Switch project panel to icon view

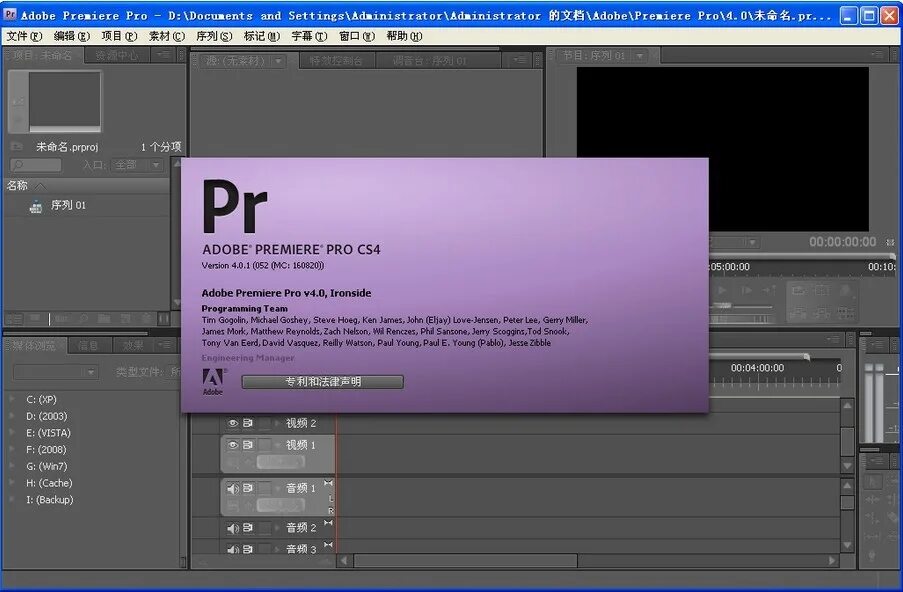pos(35,318)
